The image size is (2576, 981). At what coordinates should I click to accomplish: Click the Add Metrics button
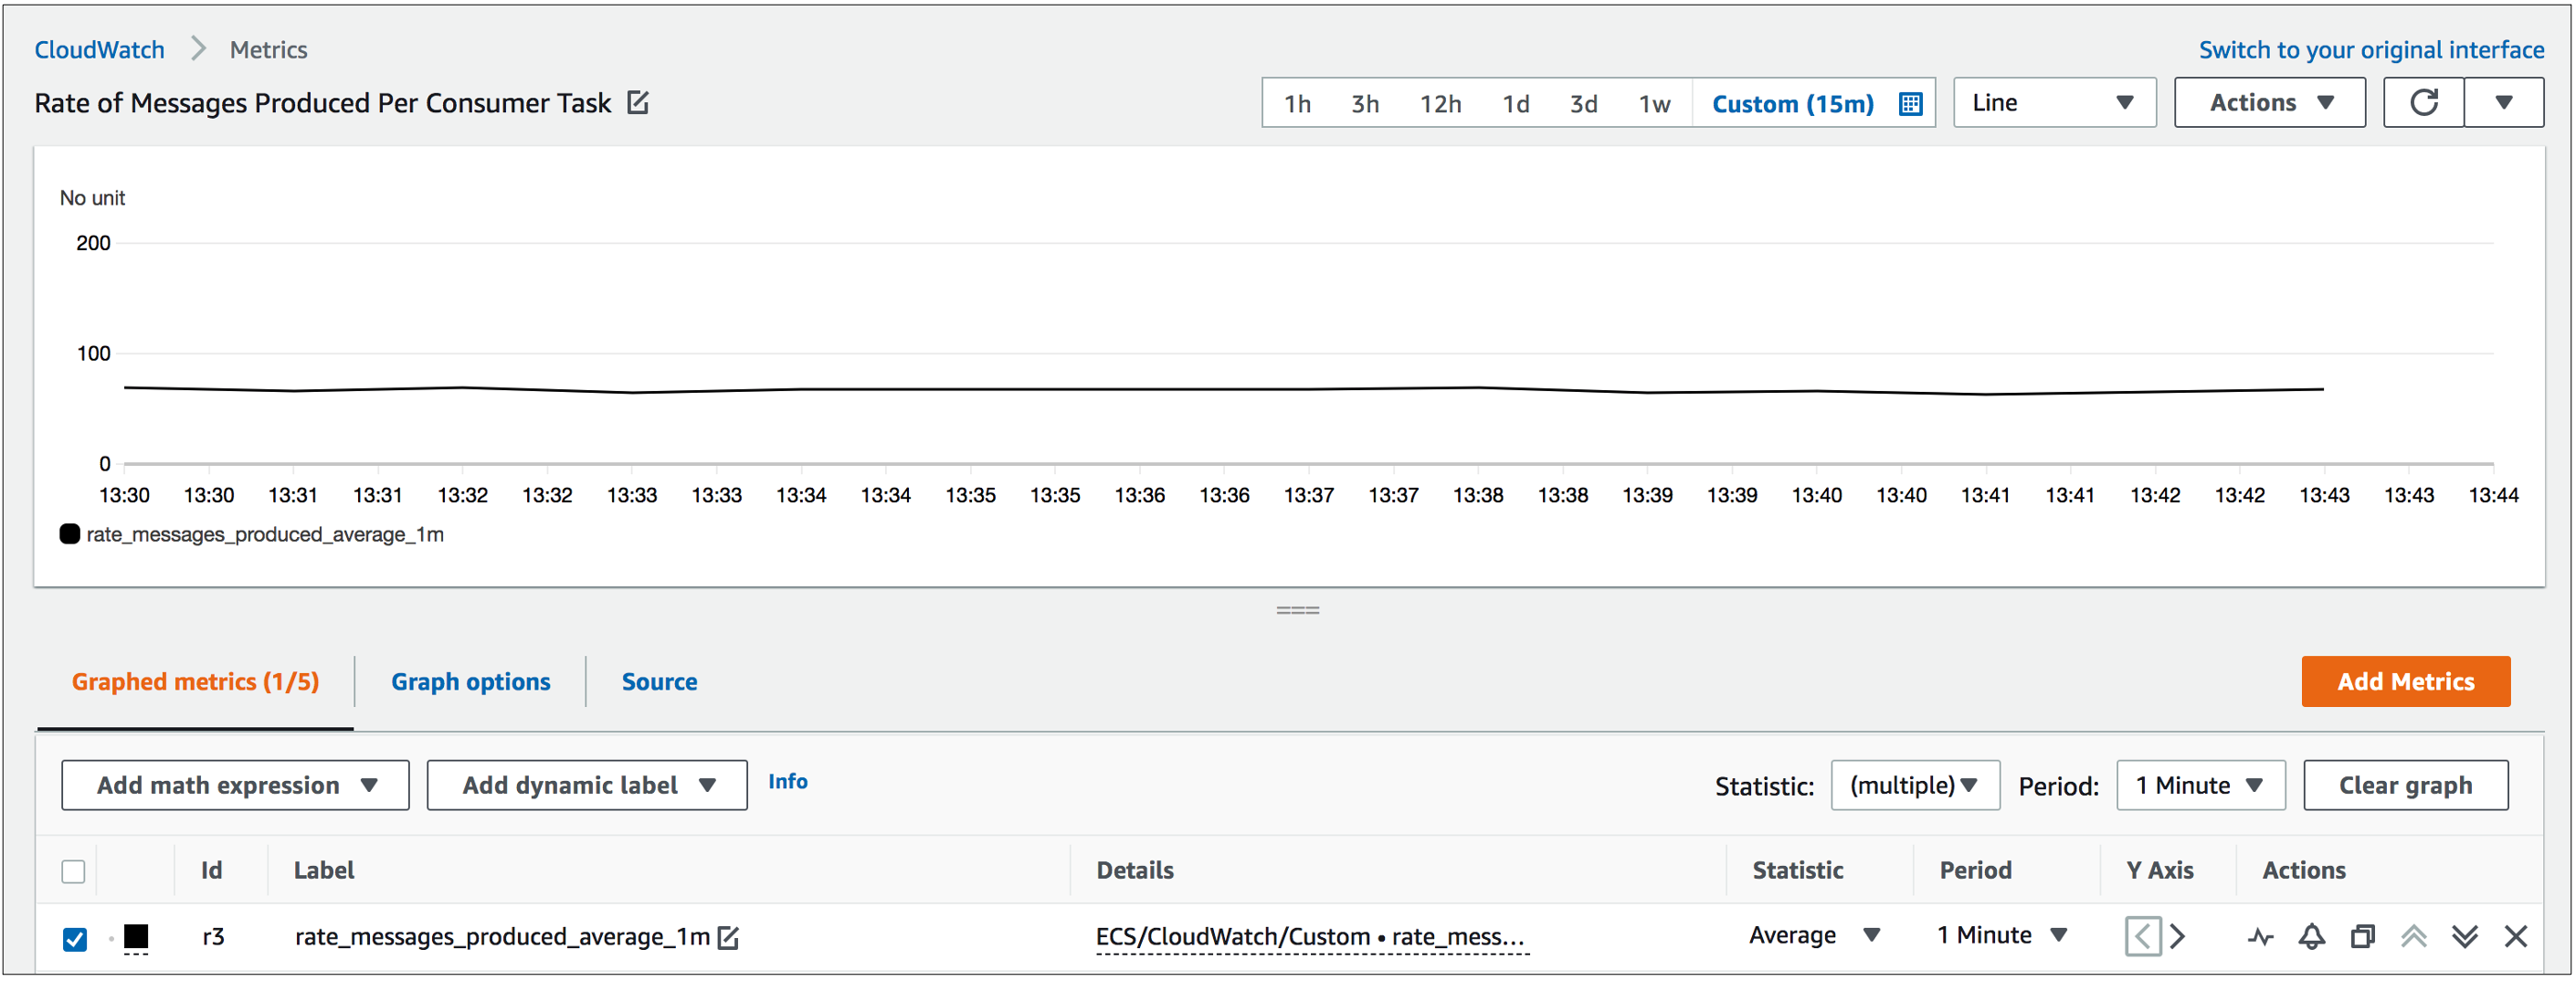coord(2405,682)
